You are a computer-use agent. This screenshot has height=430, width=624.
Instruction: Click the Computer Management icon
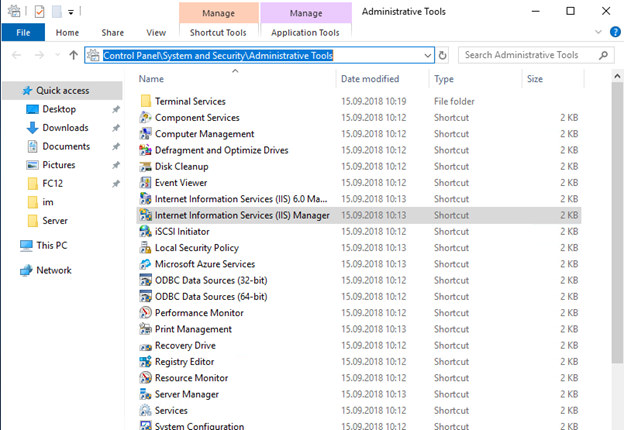pyautogui.click(x=146, y=134)
